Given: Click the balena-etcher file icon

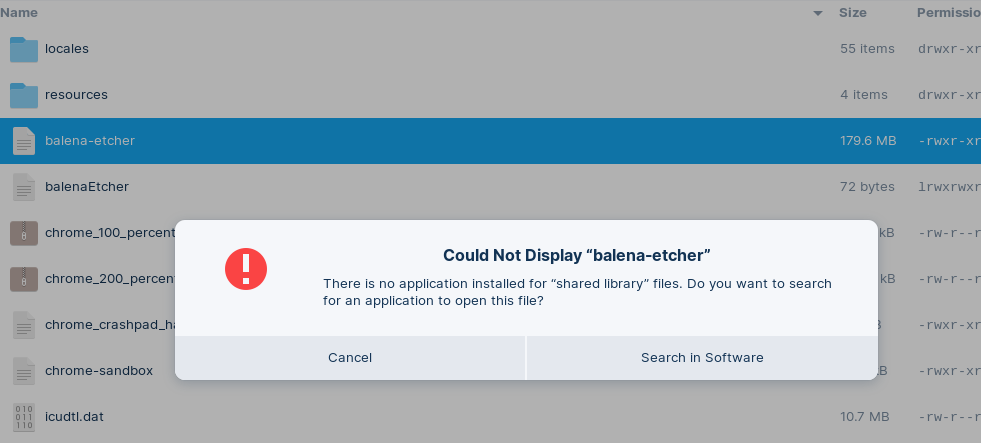Looking at the screenshot, I should click(24, 141).
